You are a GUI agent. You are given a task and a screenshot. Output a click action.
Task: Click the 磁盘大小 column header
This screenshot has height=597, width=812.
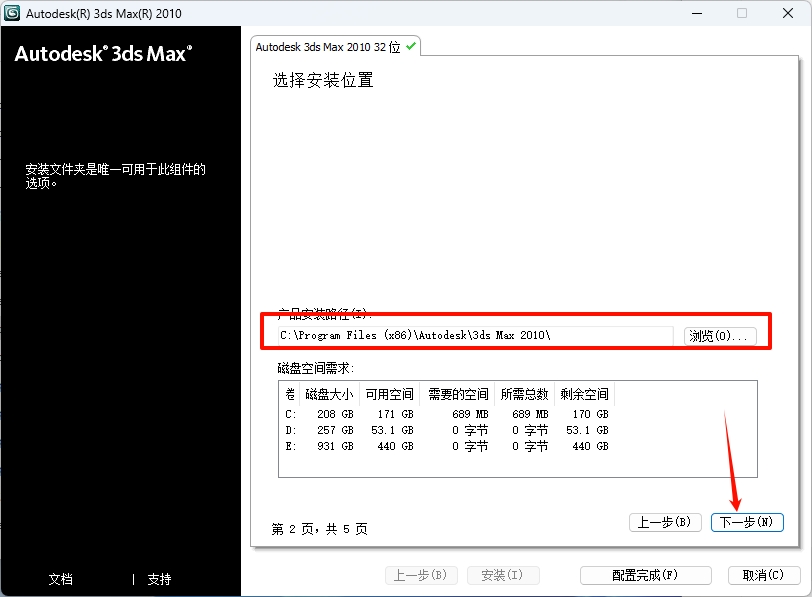point(330,393)
